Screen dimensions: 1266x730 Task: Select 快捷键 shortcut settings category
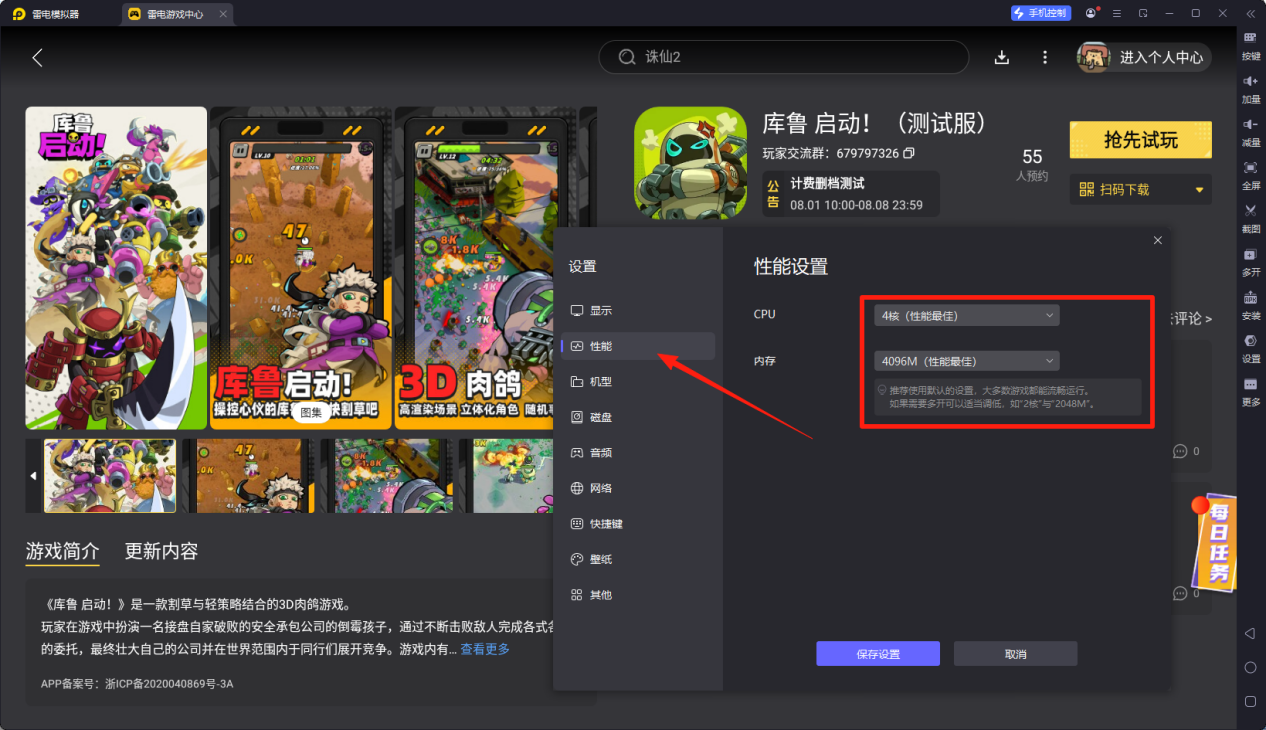tap(638, 523)
